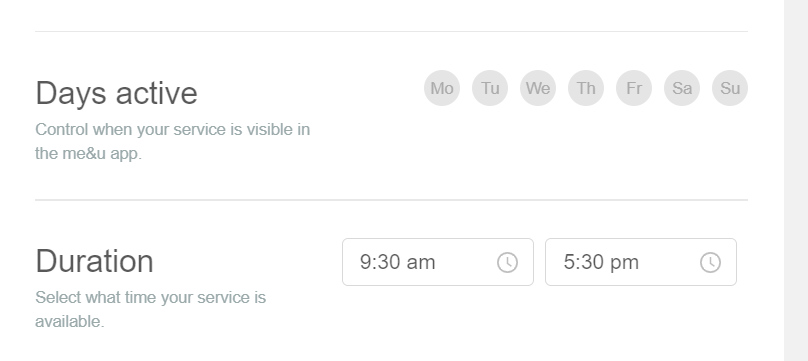Click the 9:30 am start time field
Image resolution: width=808 pixels, height=361 pixels.
pyautogui.click(x=437, y=262)
